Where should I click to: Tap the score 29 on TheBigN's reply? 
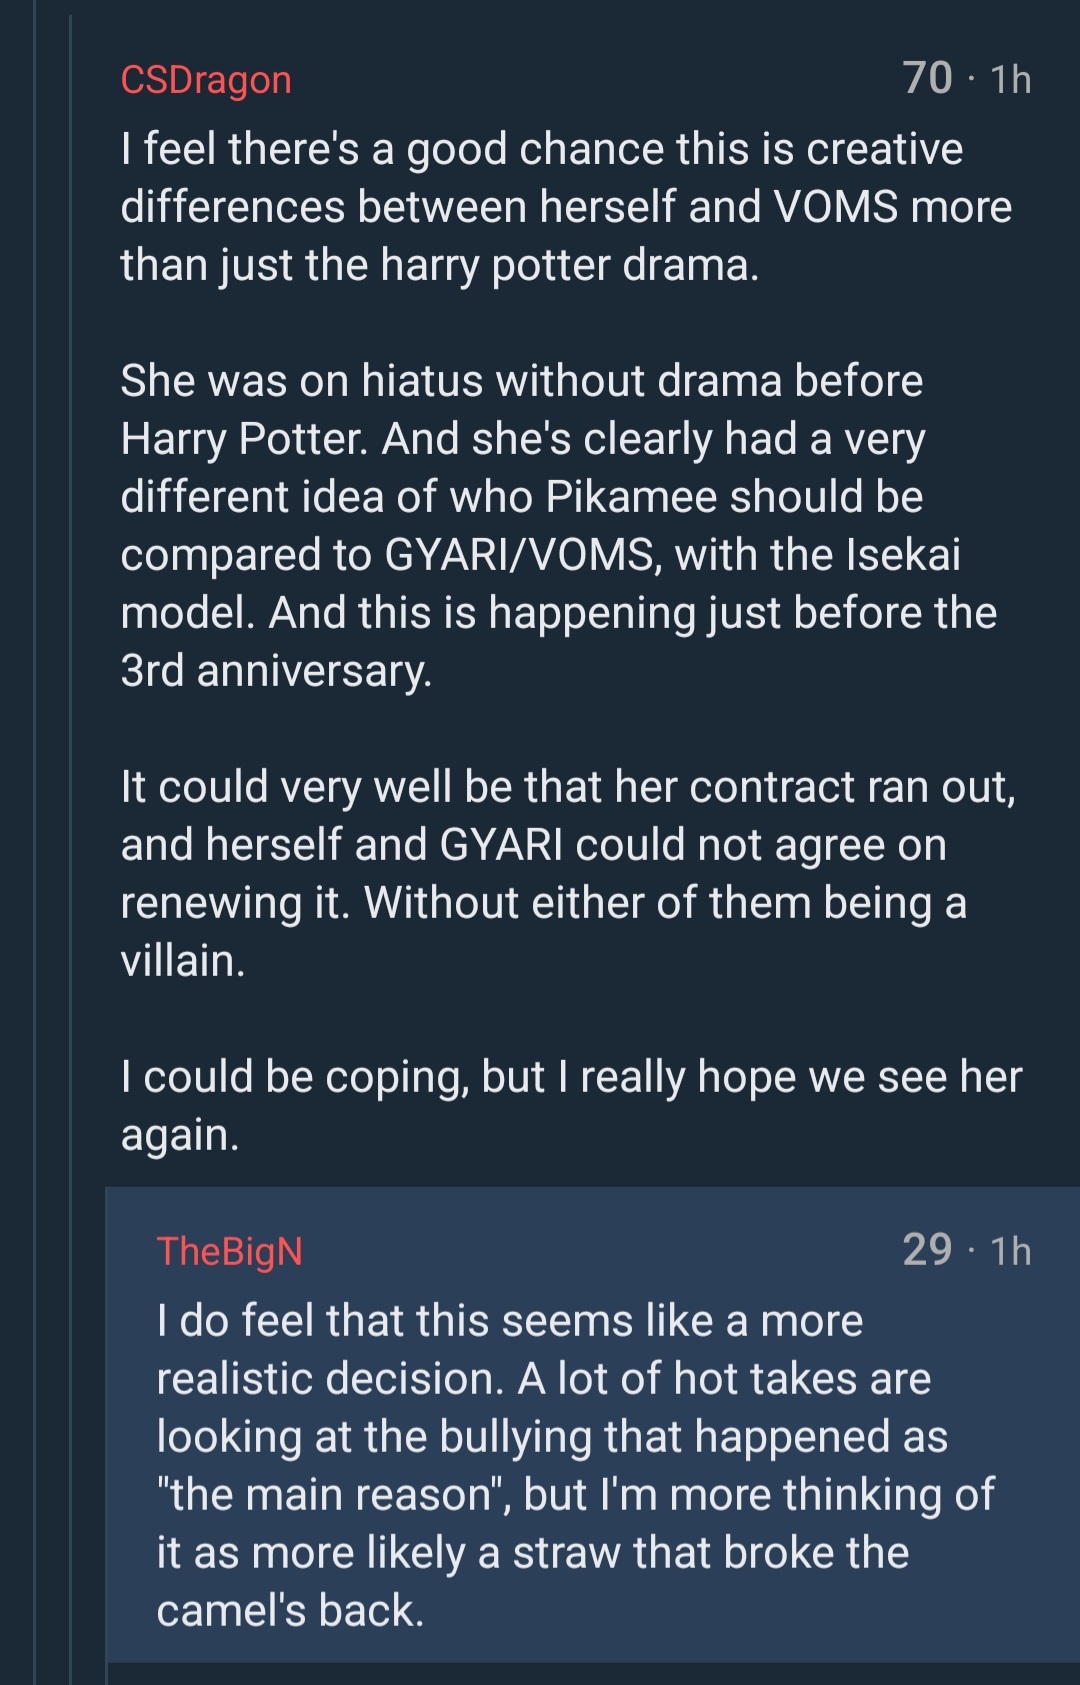927,1250
